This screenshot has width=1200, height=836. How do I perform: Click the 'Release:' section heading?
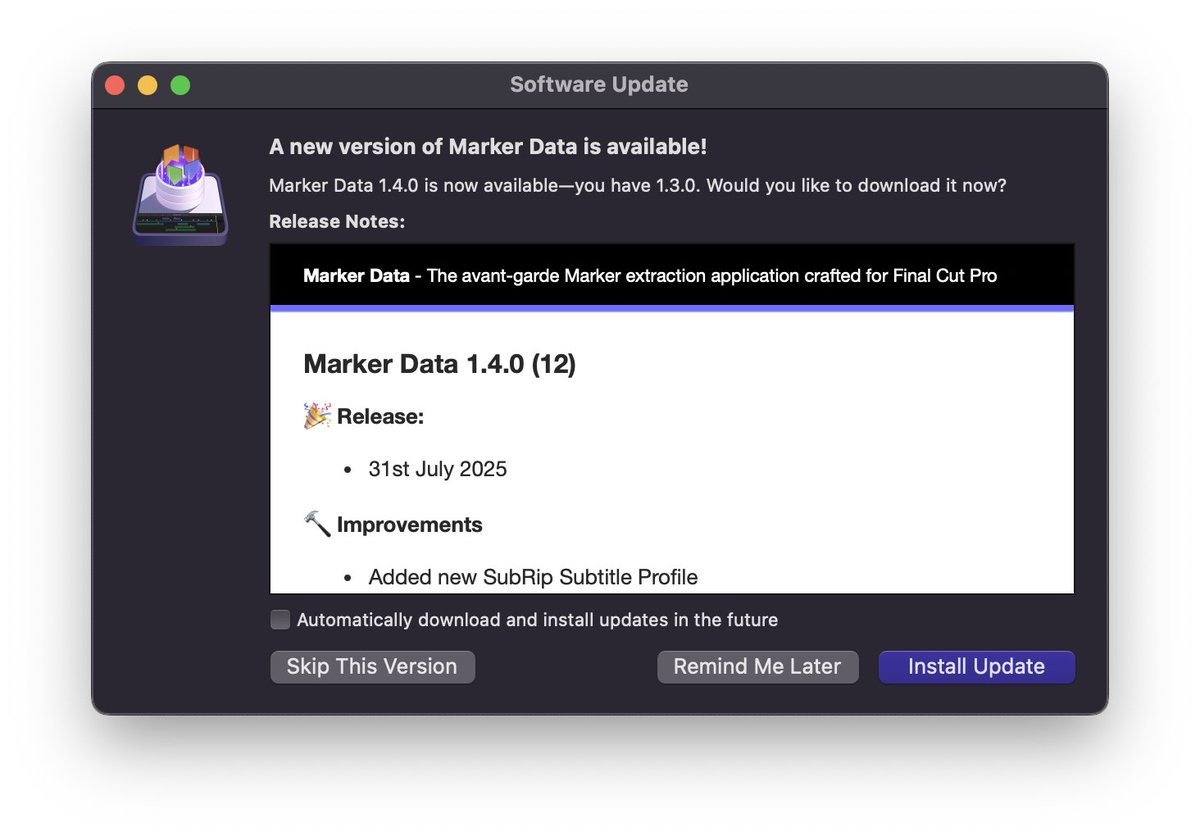(x=380, y=417)
